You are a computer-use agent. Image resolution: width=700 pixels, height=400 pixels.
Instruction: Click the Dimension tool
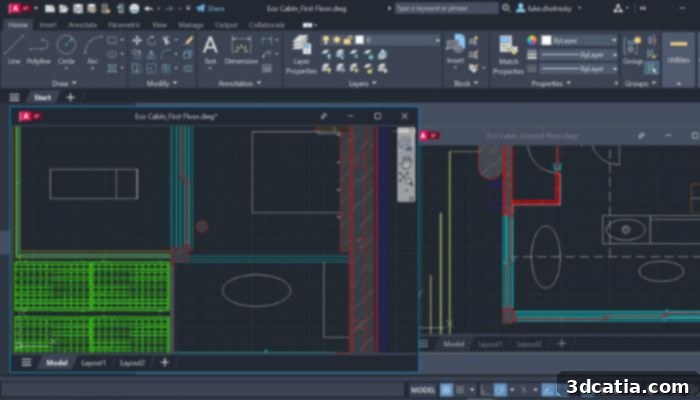(x=241, y=50)
